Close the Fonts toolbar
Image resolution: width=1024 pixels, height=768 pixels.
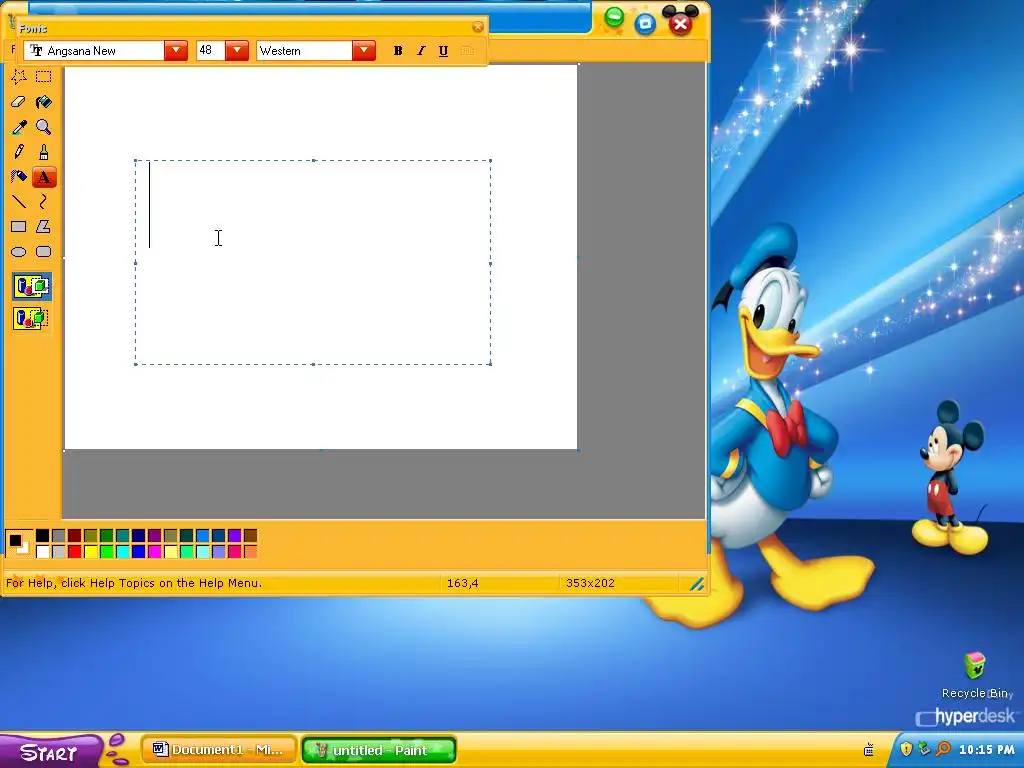coord(478,27)
